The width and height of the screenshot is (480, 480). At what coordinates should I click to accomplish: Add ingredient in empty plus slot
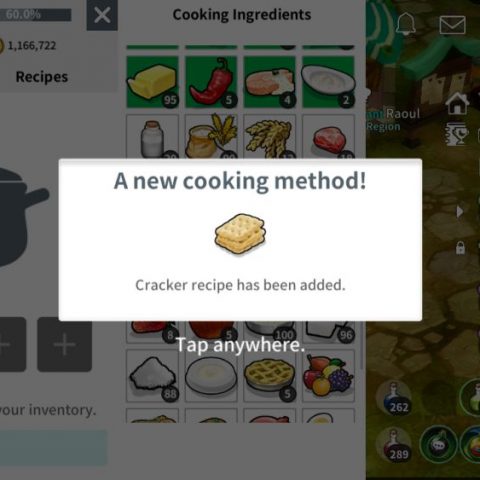[64, 344]
